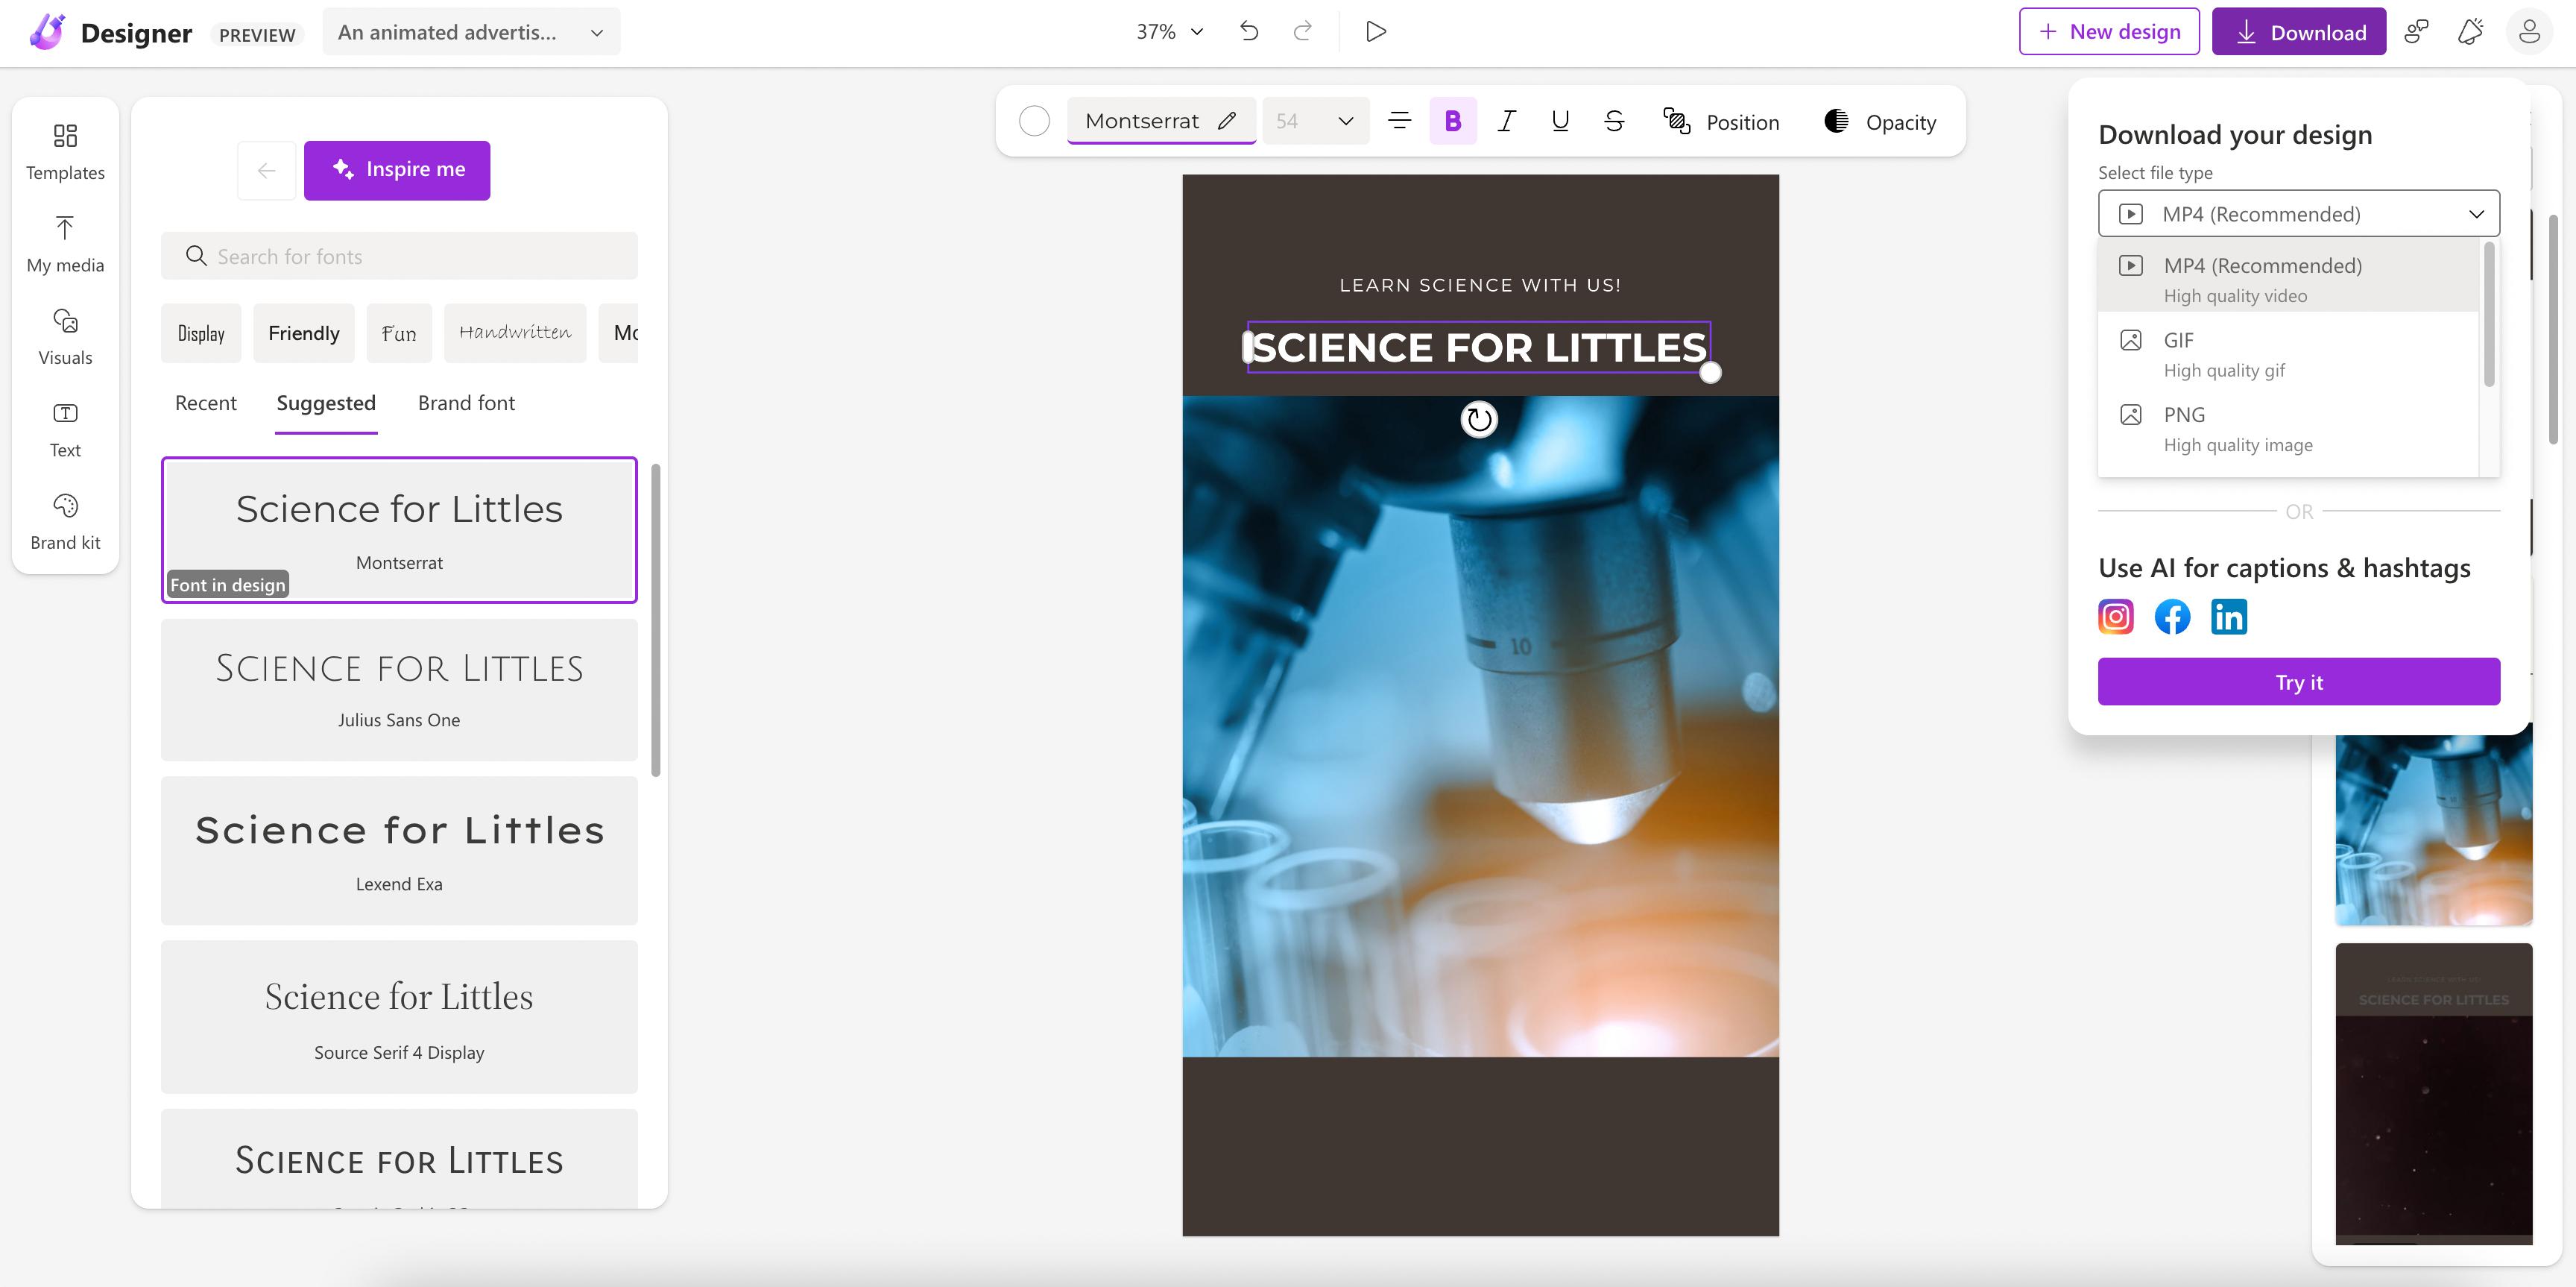Choose the LinkedIn caption icon

[2228, 617]
